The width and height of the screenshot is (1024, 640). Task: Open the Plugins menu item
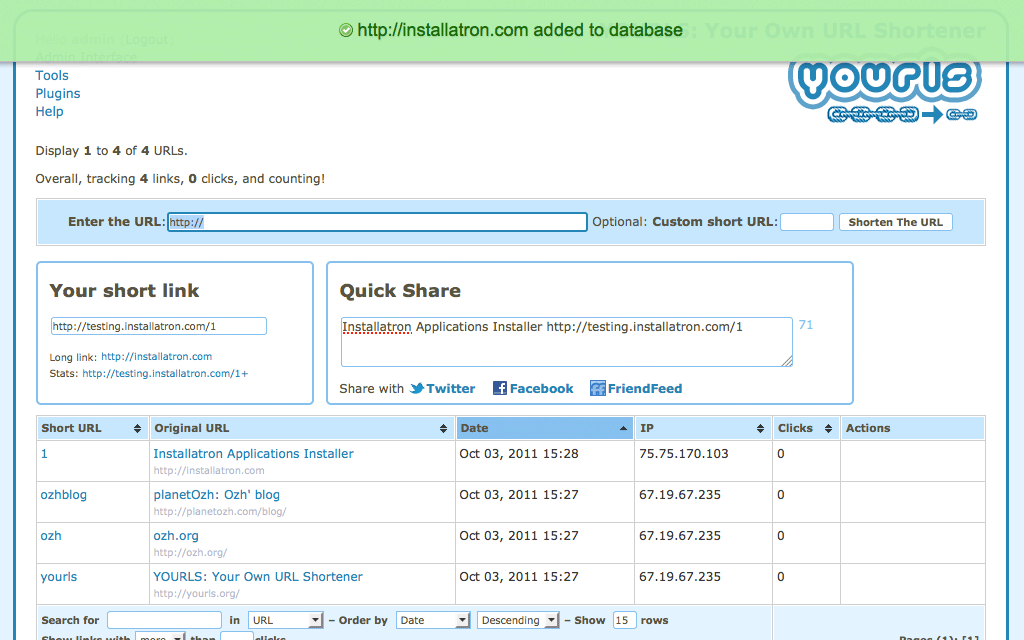(58, 94)
